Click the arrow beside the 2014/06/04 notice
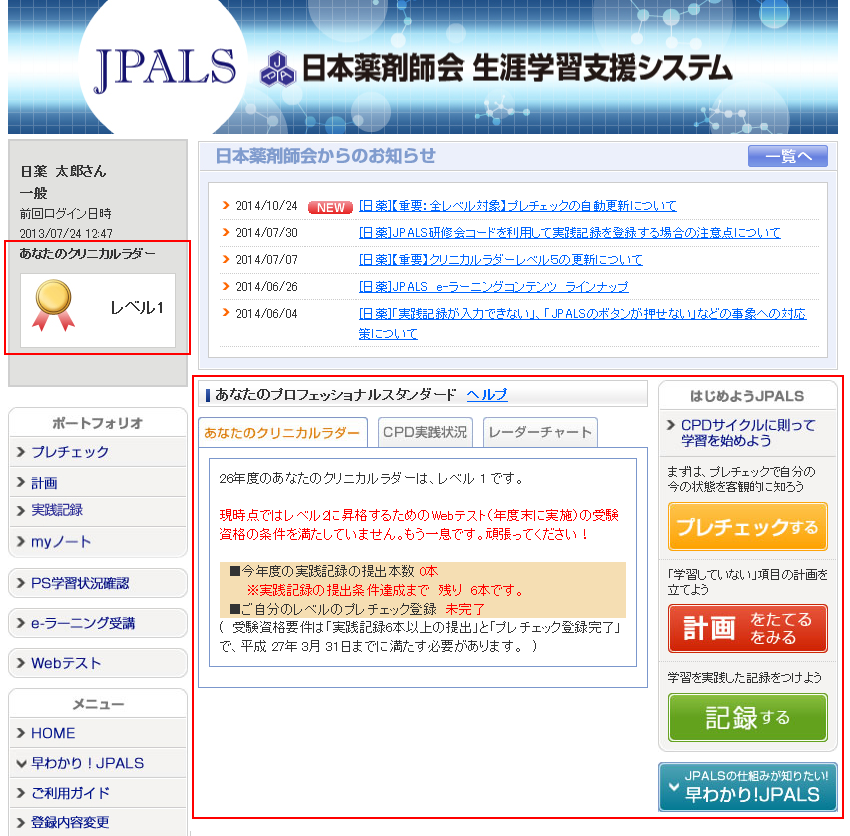Image resolution: width=850 pixels, height=836 pixels. 226,313
